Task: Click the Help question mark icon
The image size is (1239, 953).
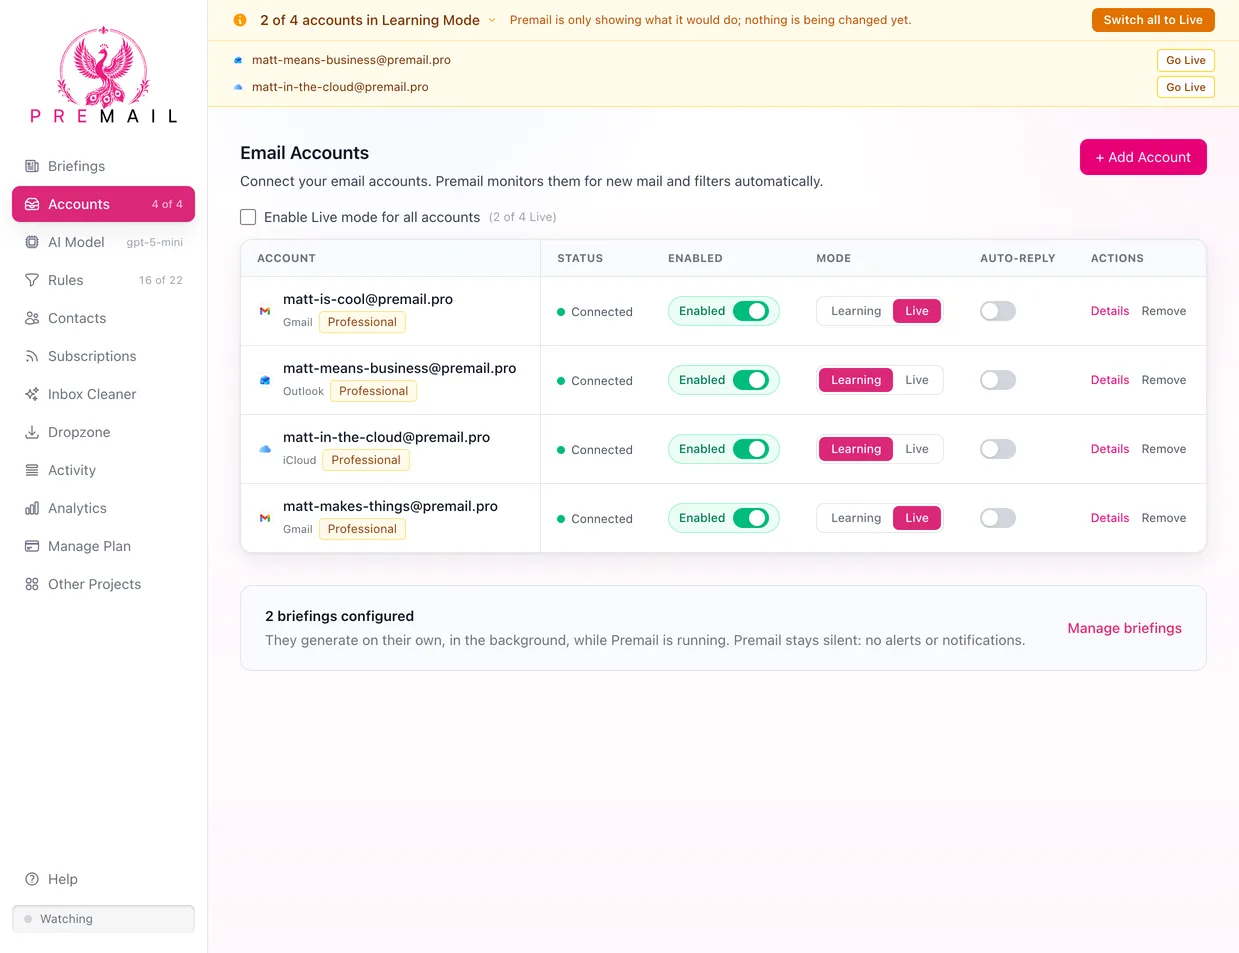Action: tap(32, 879)
